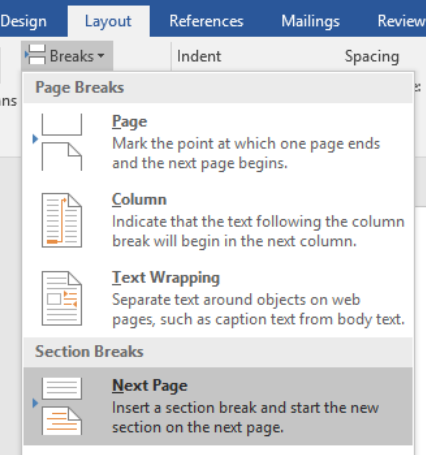Click the Column break description text

[258, 231]
